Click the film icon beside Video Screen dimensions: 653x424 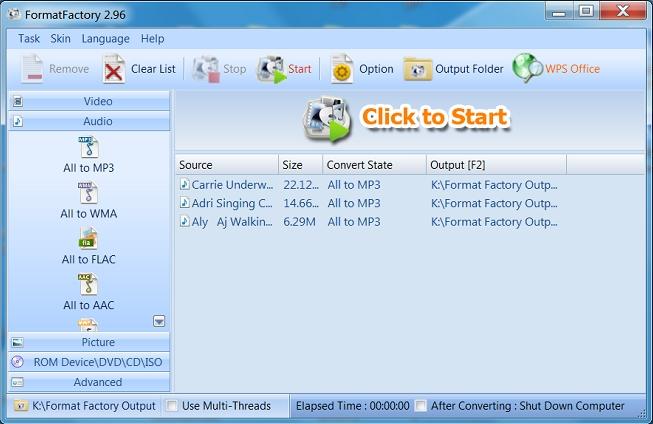click(18, 101)
